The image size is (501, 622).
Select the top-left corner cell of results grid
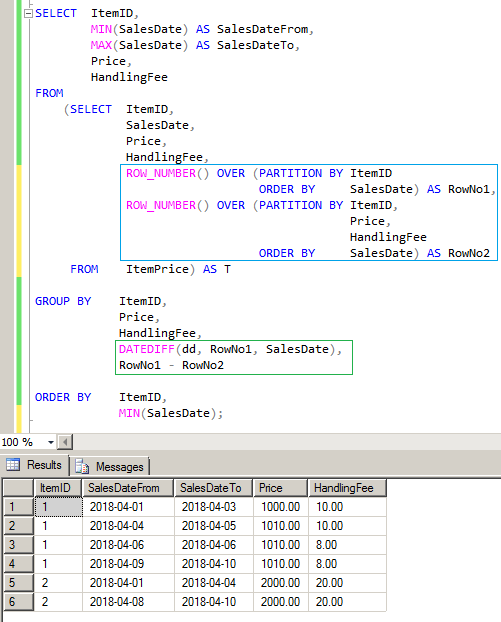tap(18, 488)
